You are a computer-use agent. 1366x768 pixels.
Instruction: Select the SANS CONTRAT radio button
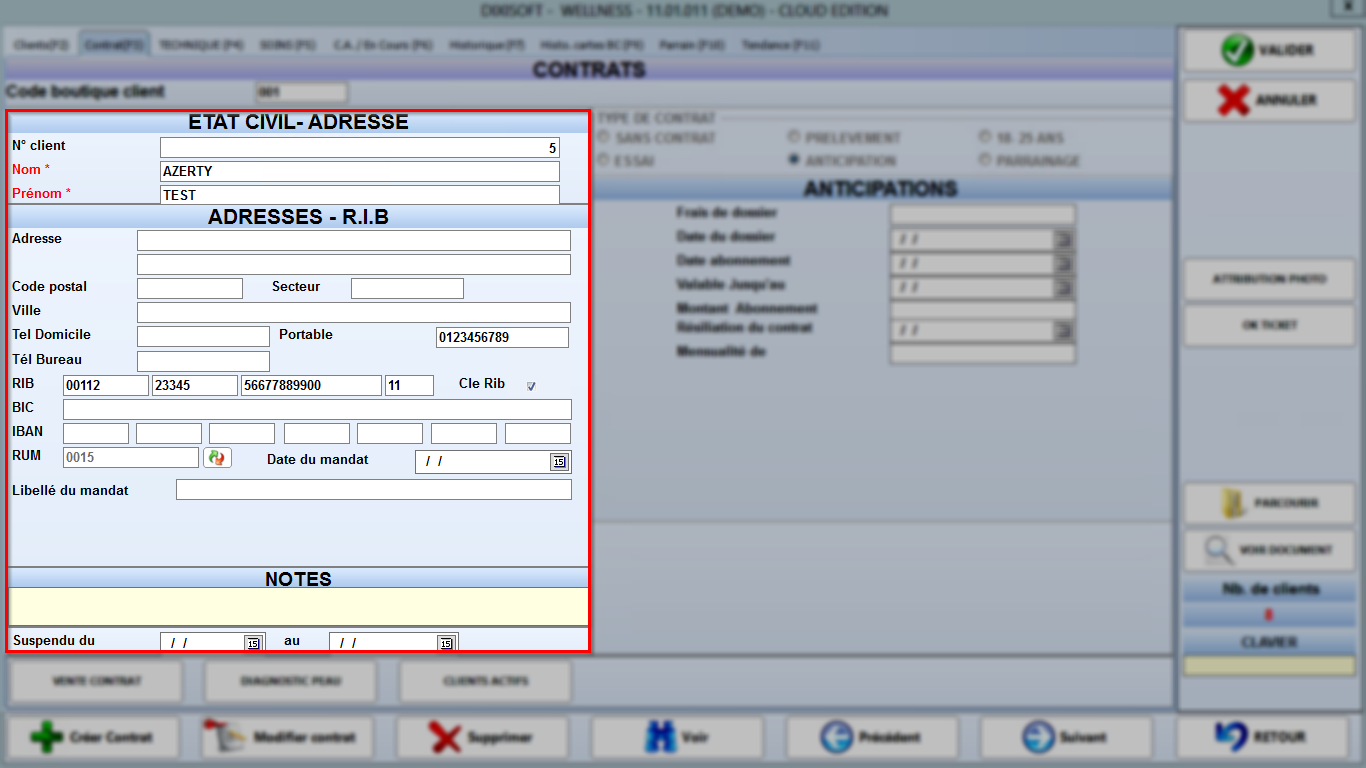[604, 139]
